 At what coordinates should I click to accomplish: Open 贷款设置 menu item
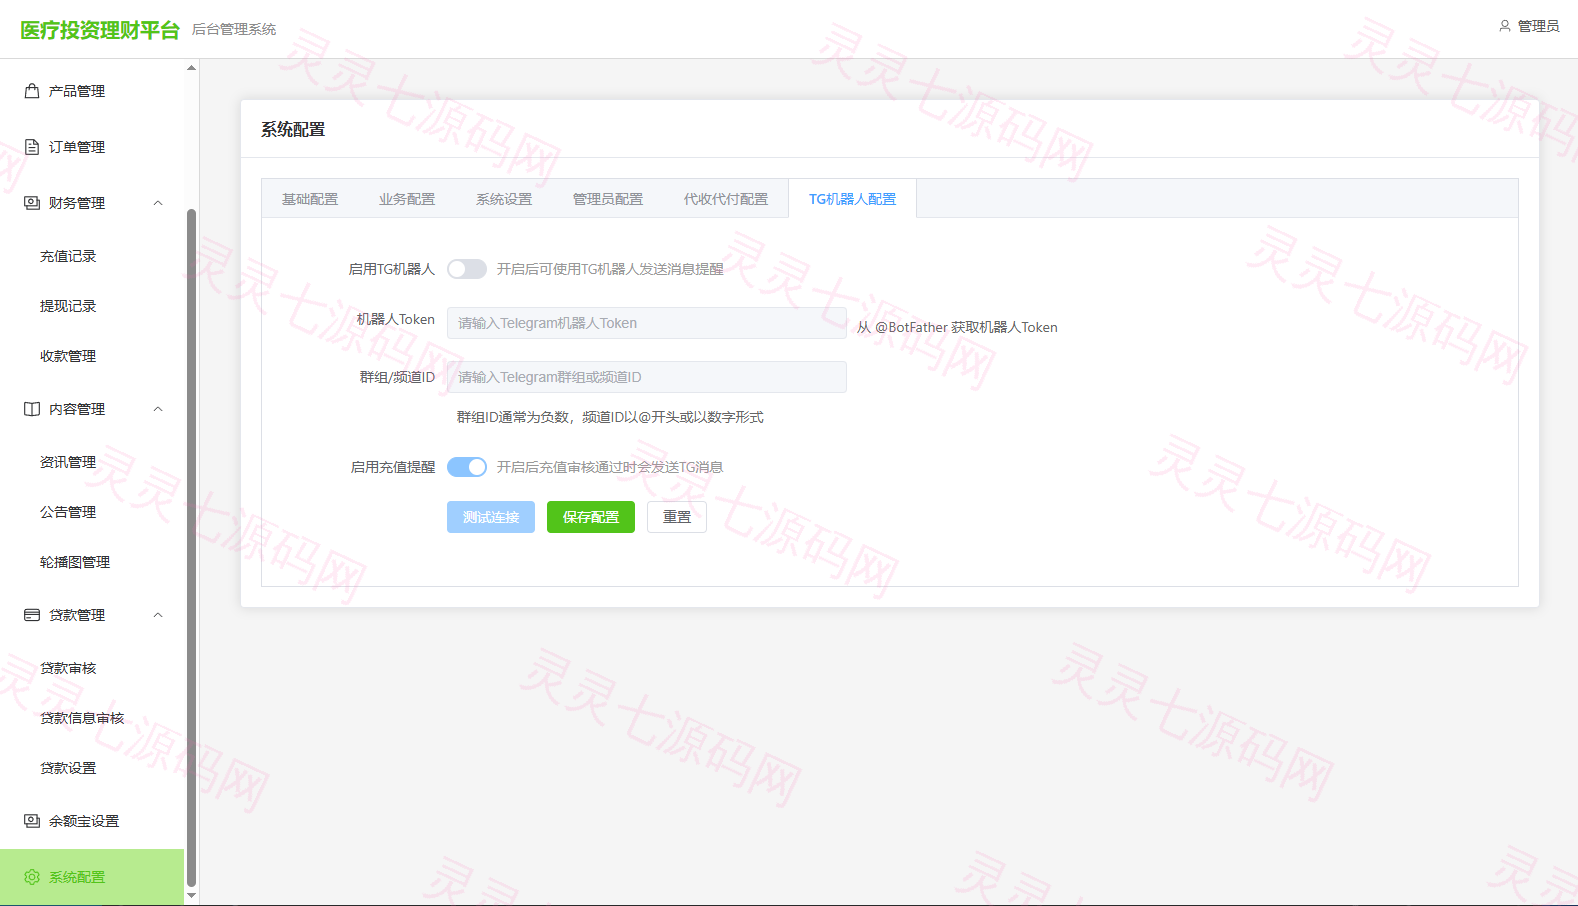pyautogui.click(x=68, y=768)
